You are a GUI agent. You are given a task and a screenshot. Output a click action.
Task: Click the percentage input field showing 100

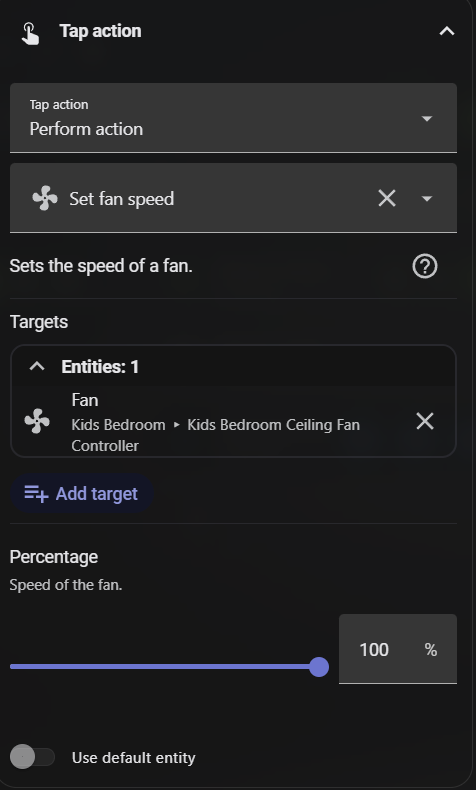click(398, 649)
